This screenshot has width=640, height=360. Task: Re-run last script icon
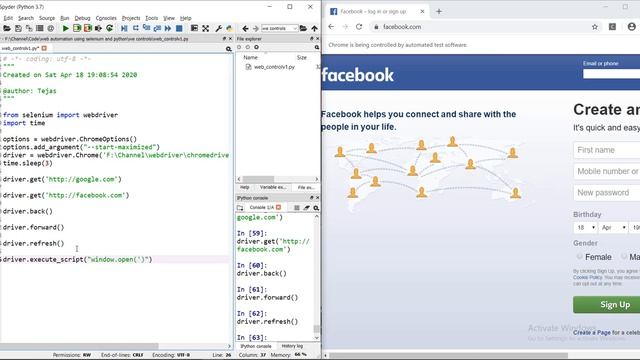[109, 29]
